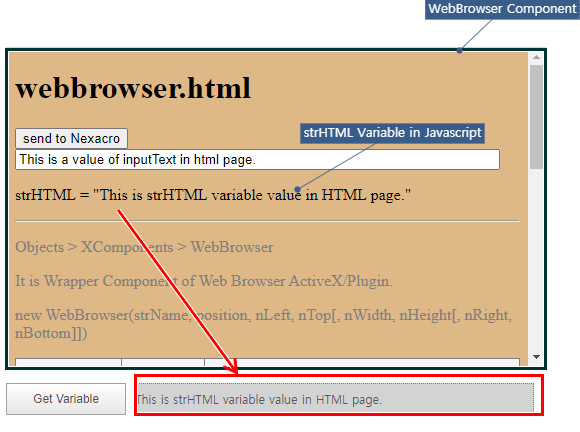580x432 pixels.
Task: Click the 'webbrowser.html' heading
Action: tap(133, 88)
